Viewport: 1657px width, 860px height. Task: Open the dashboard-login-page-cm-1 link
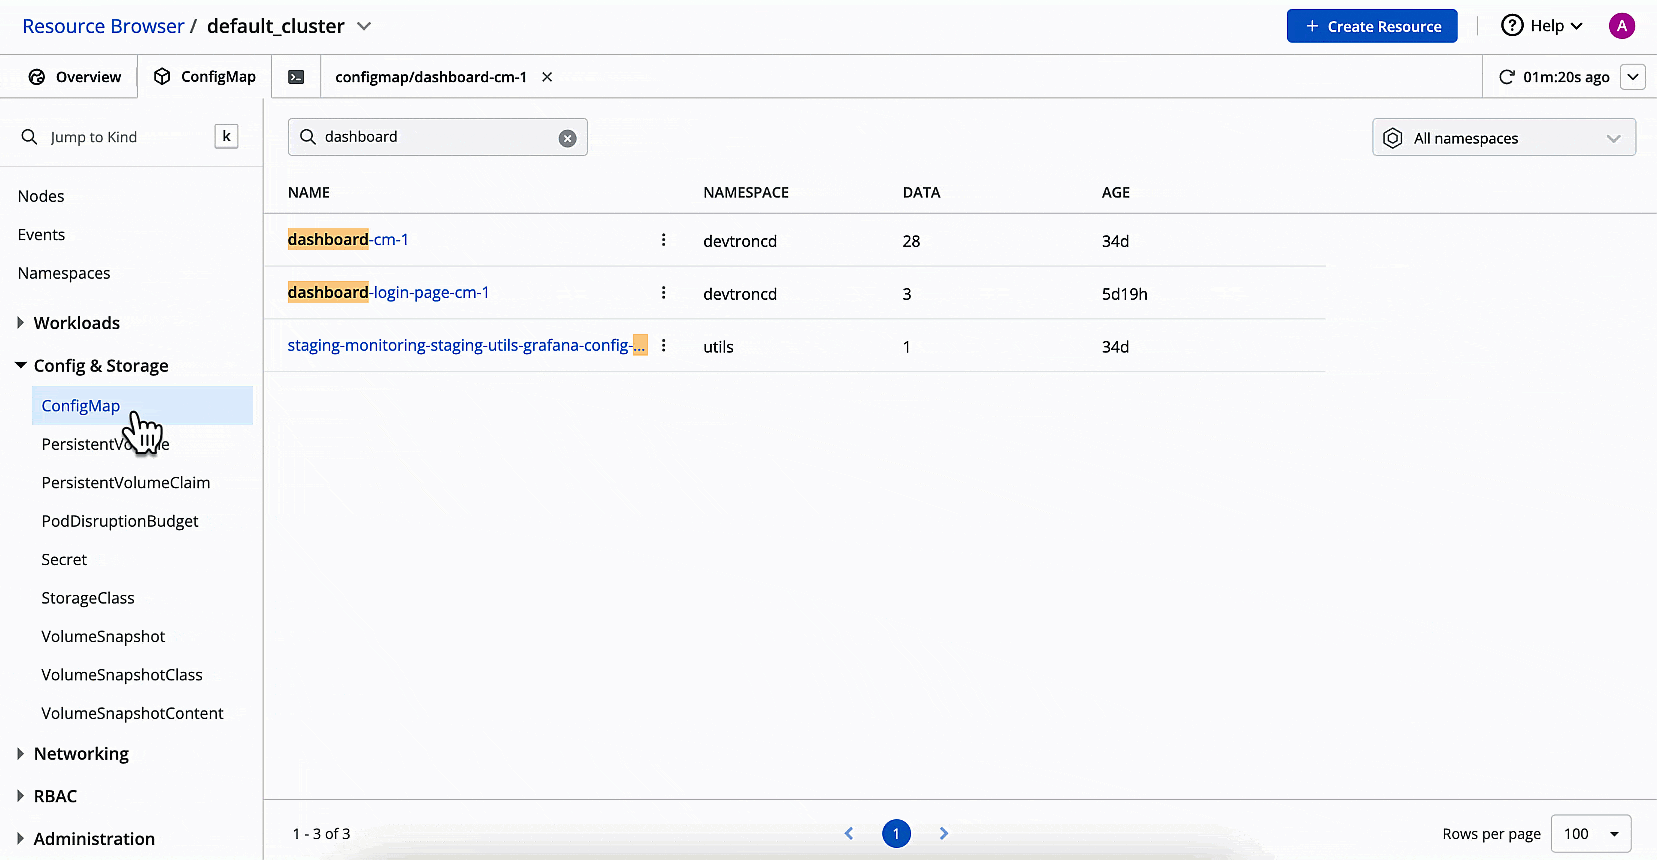[x=388, y=293]
